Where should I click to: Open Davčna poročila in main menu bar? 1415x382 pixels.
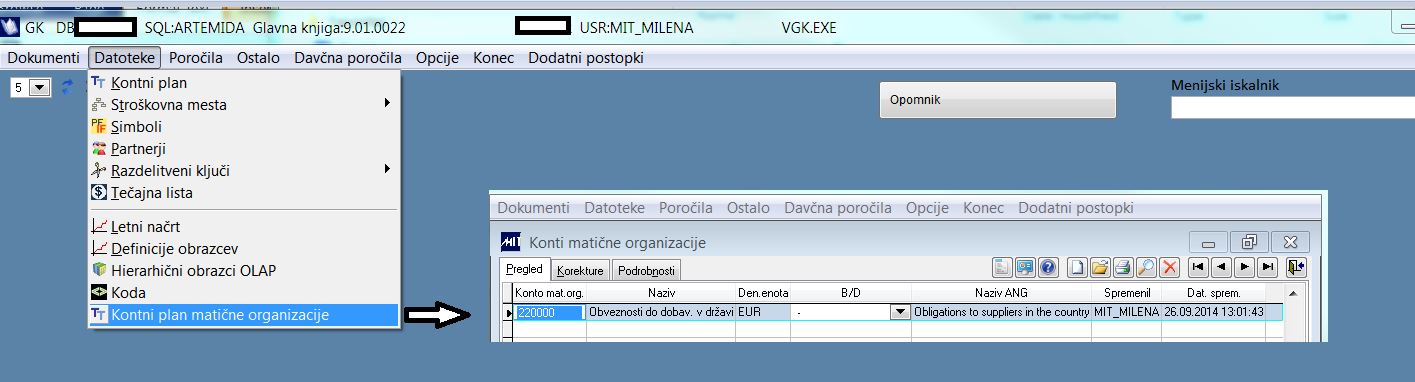pyautogui.click(x=348, y=58)
